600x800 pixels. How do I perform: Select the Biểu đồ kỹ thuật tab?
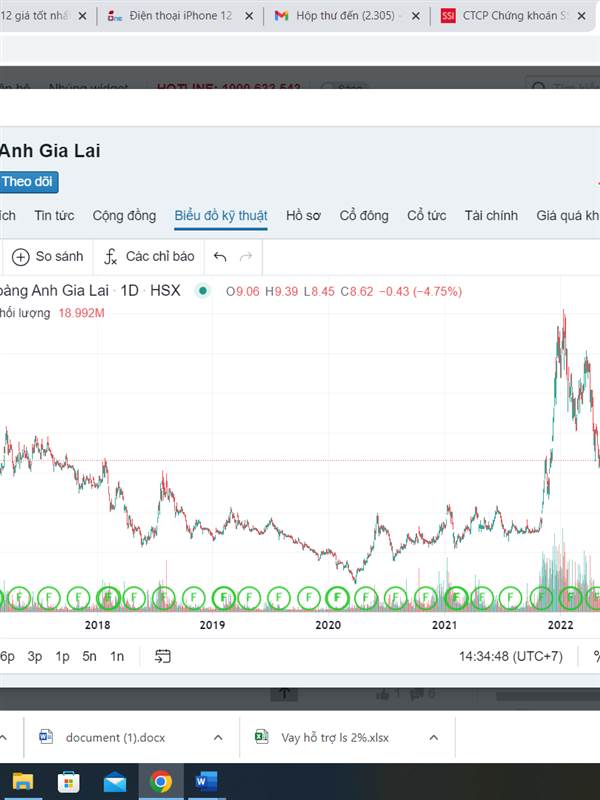pos(220,216)
